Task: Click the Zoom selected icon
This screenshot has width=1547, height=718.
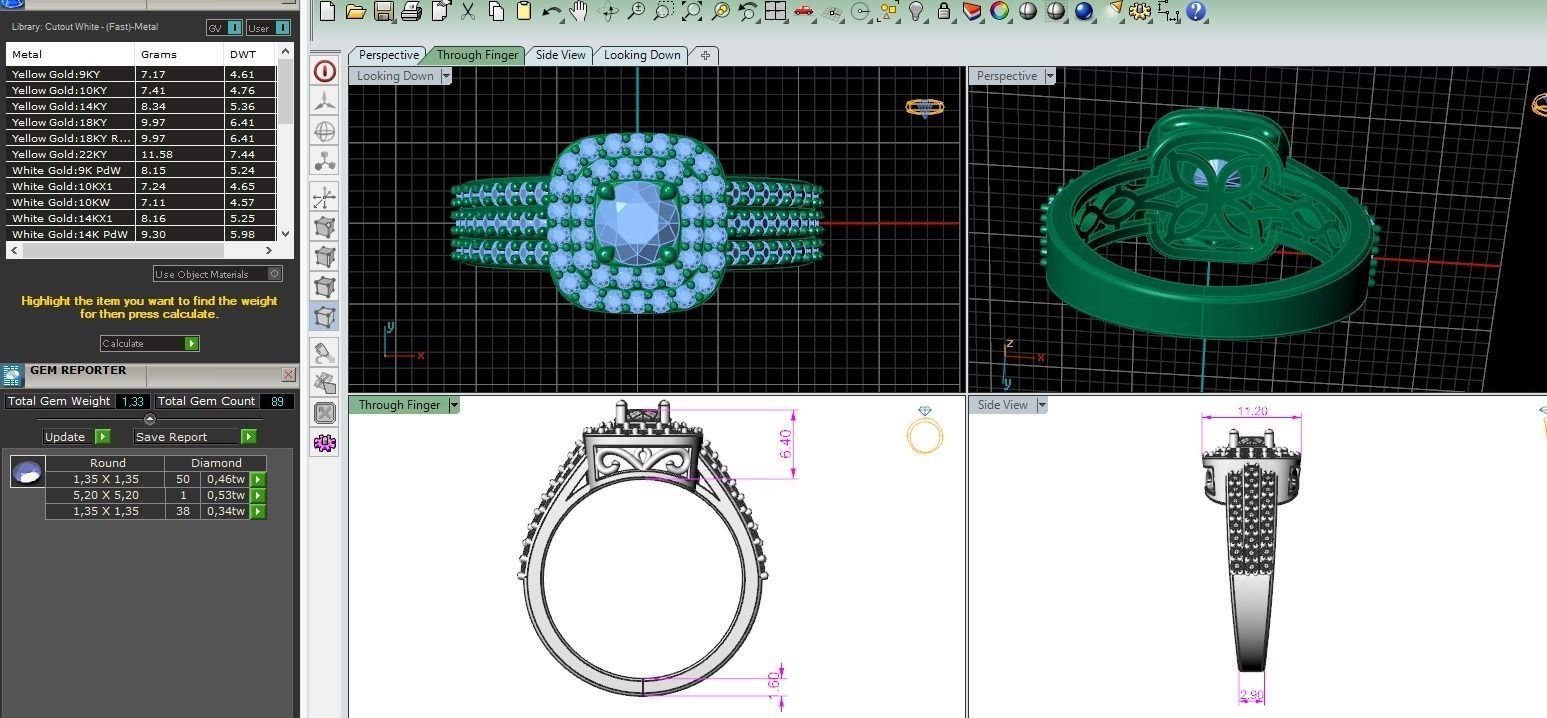Action: (720, 12)
